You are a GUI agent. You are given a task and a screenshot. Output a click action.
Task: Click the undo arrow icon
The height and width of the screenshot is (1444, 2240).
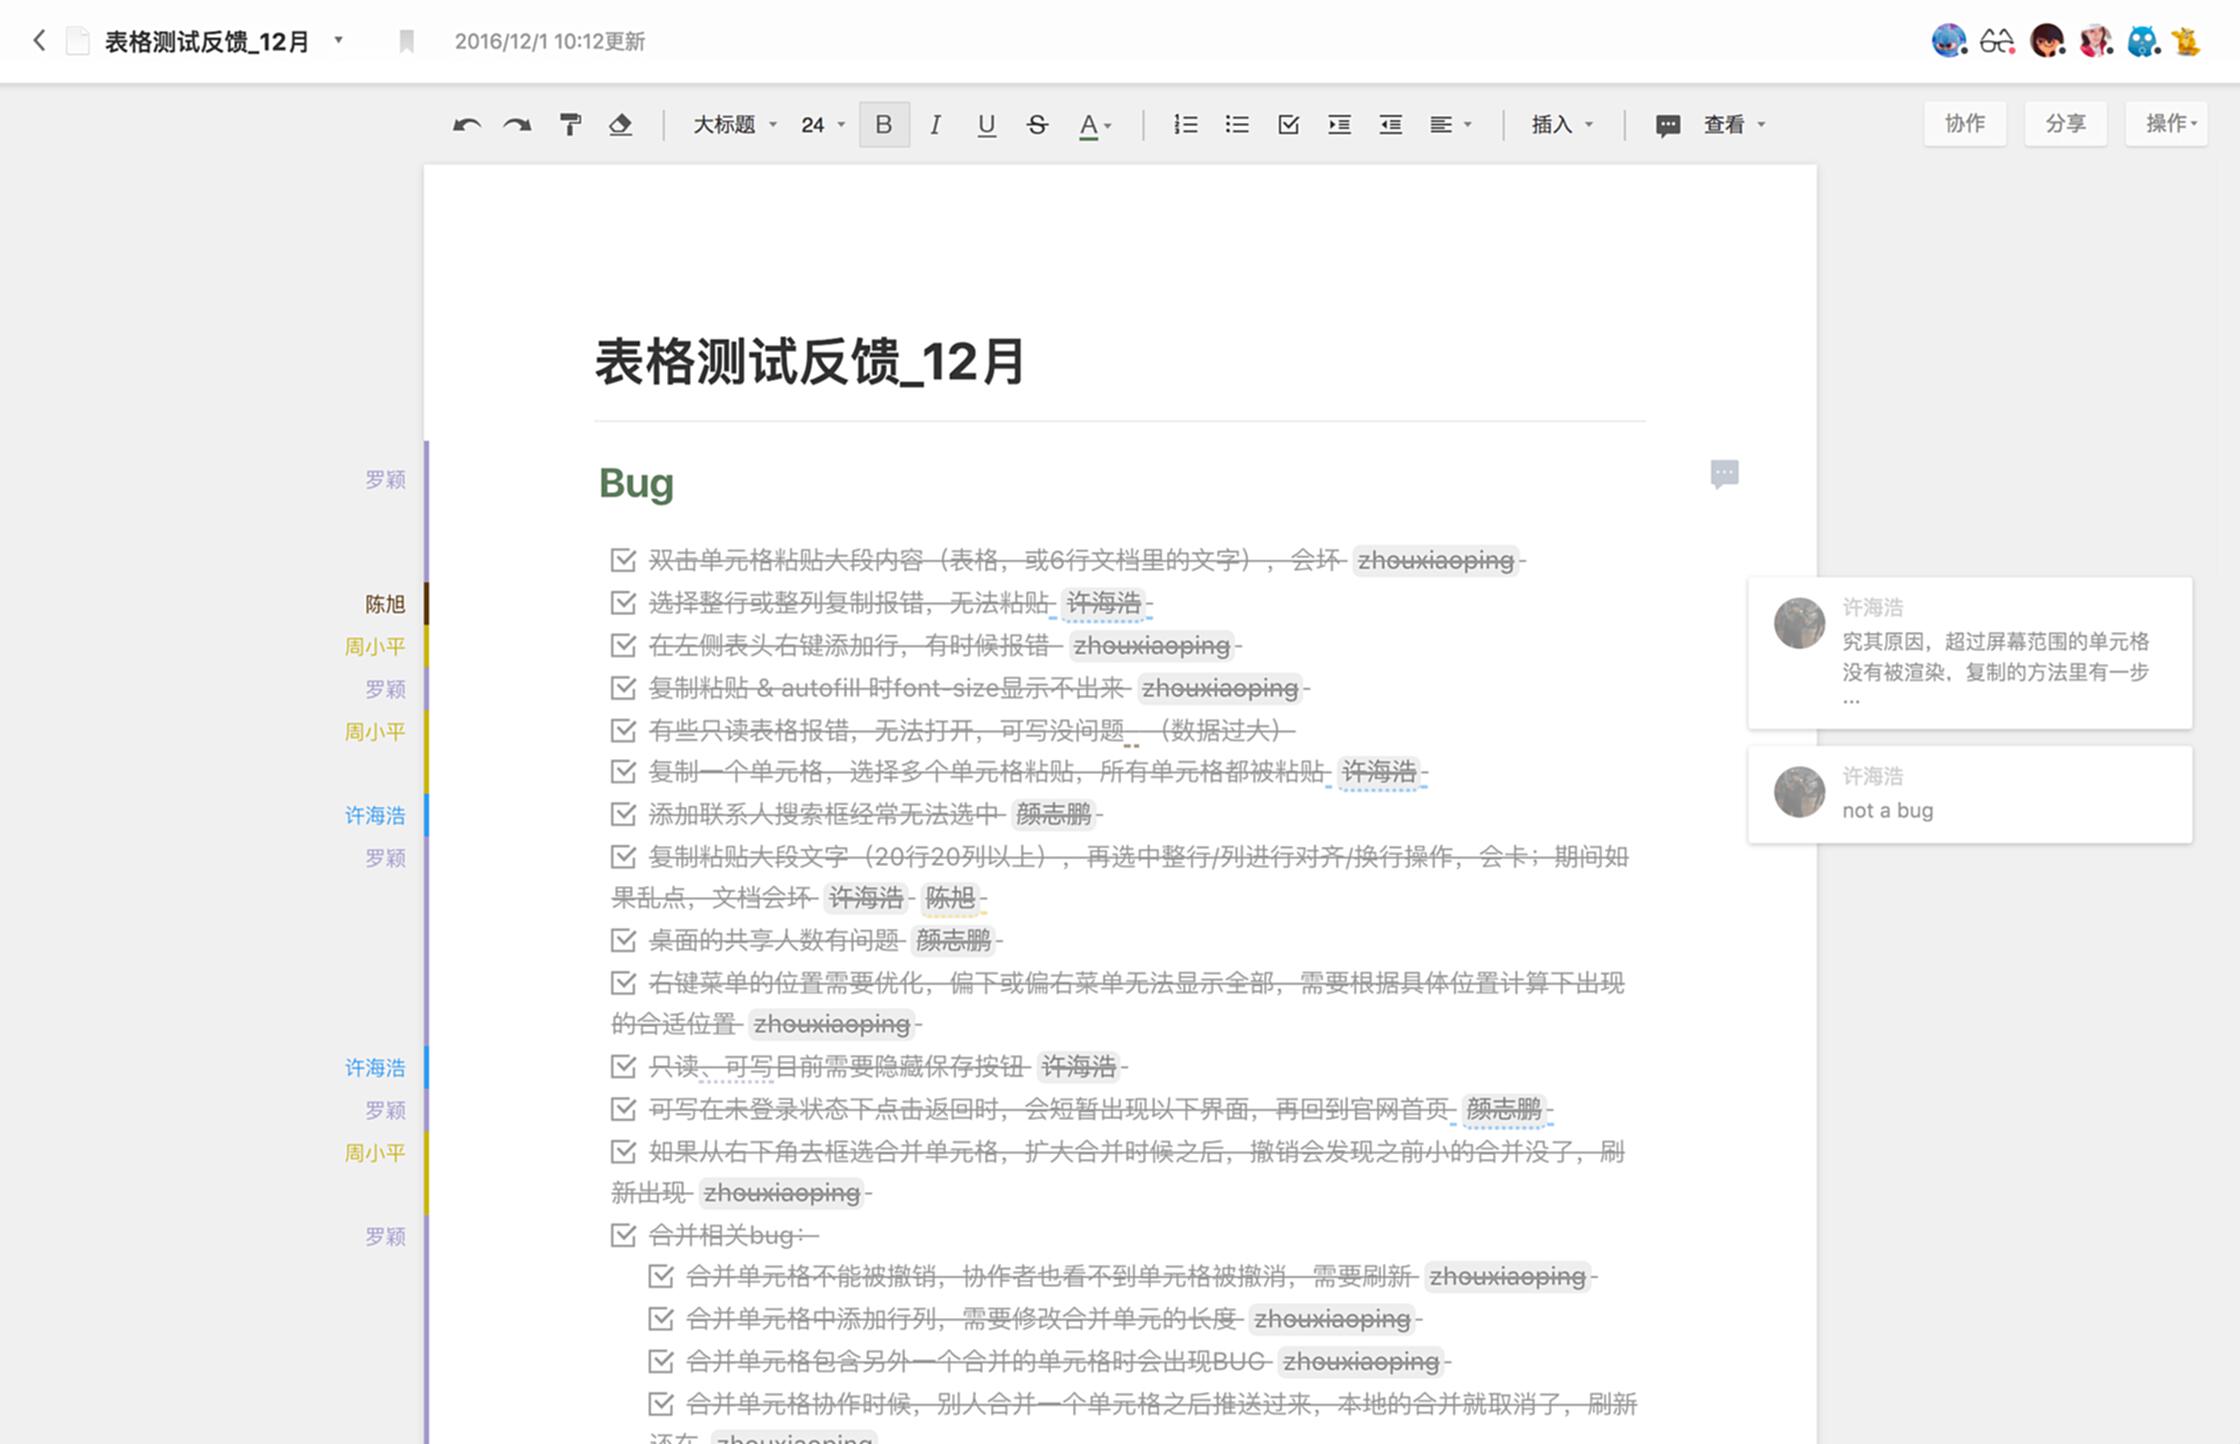point(466,125)
